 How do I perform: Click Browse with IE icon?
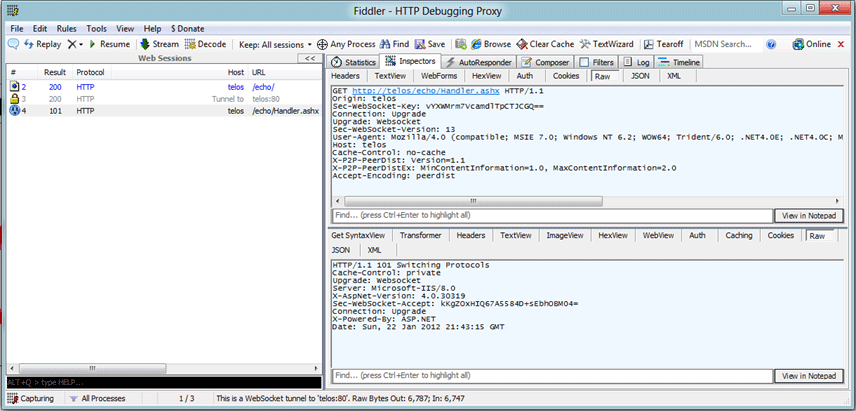click(491, 44)
